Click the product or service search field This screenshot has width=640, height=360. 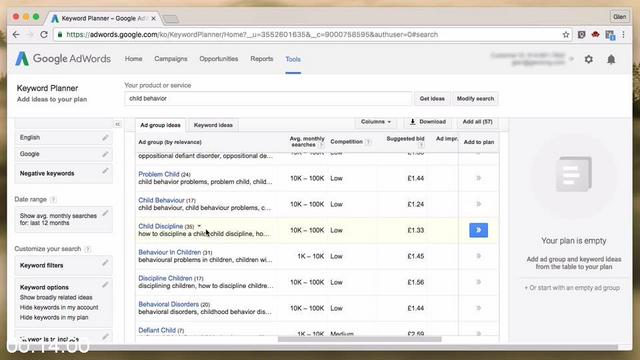click(x=268, y=98)
